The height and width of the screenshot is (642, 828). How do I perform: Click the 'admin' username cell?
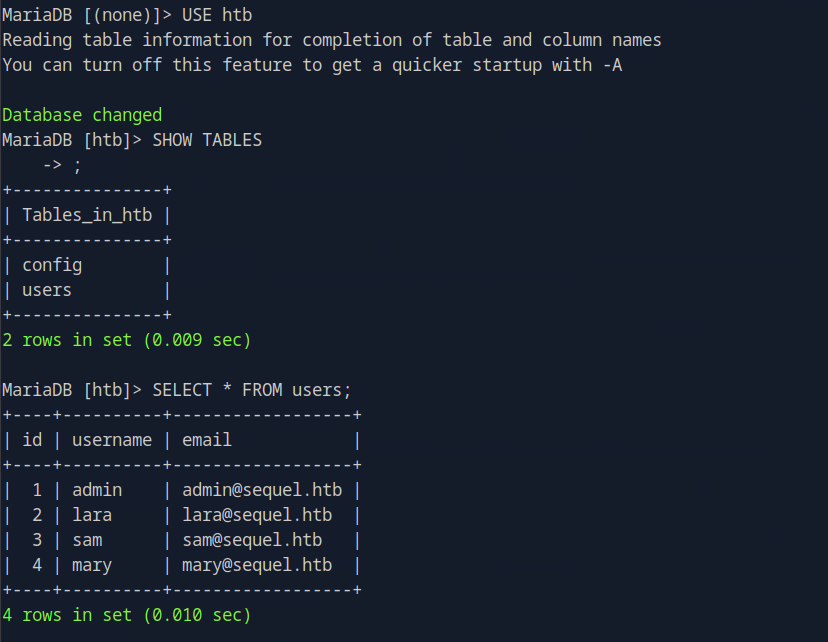point(97,490)
